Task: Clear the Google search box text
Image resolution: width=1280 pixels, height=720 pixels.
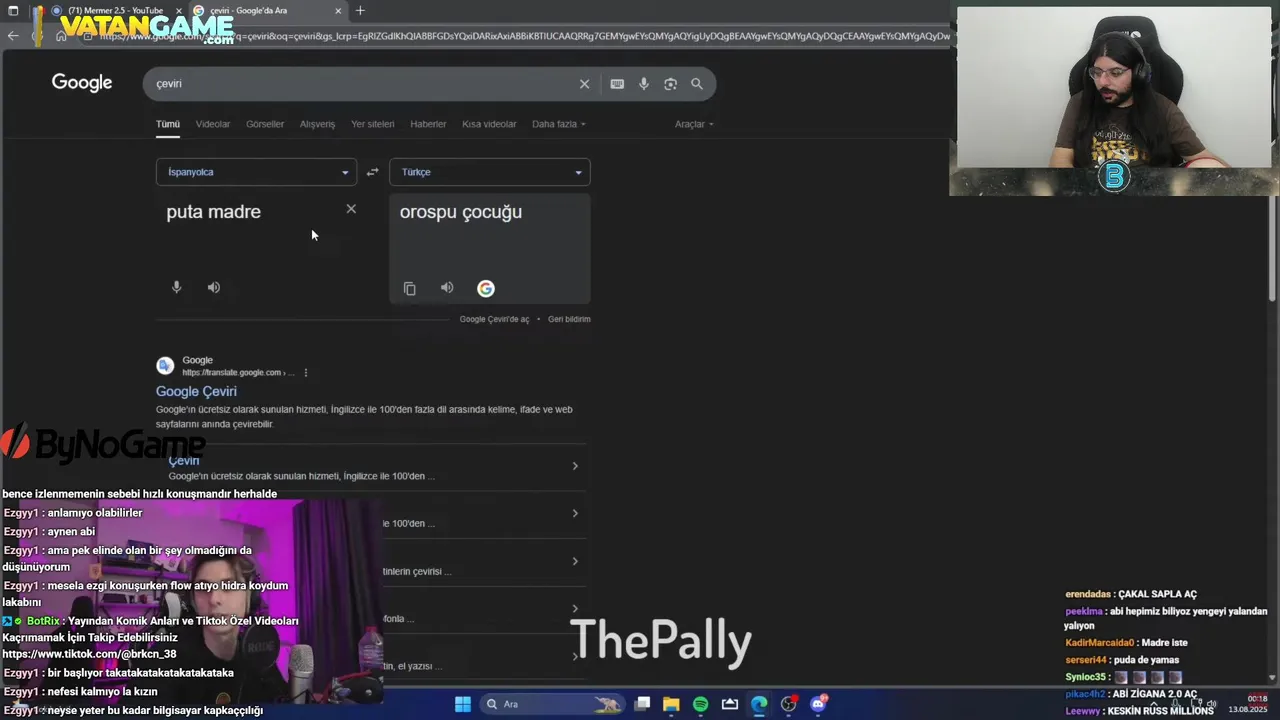Action: pos(584,84)
